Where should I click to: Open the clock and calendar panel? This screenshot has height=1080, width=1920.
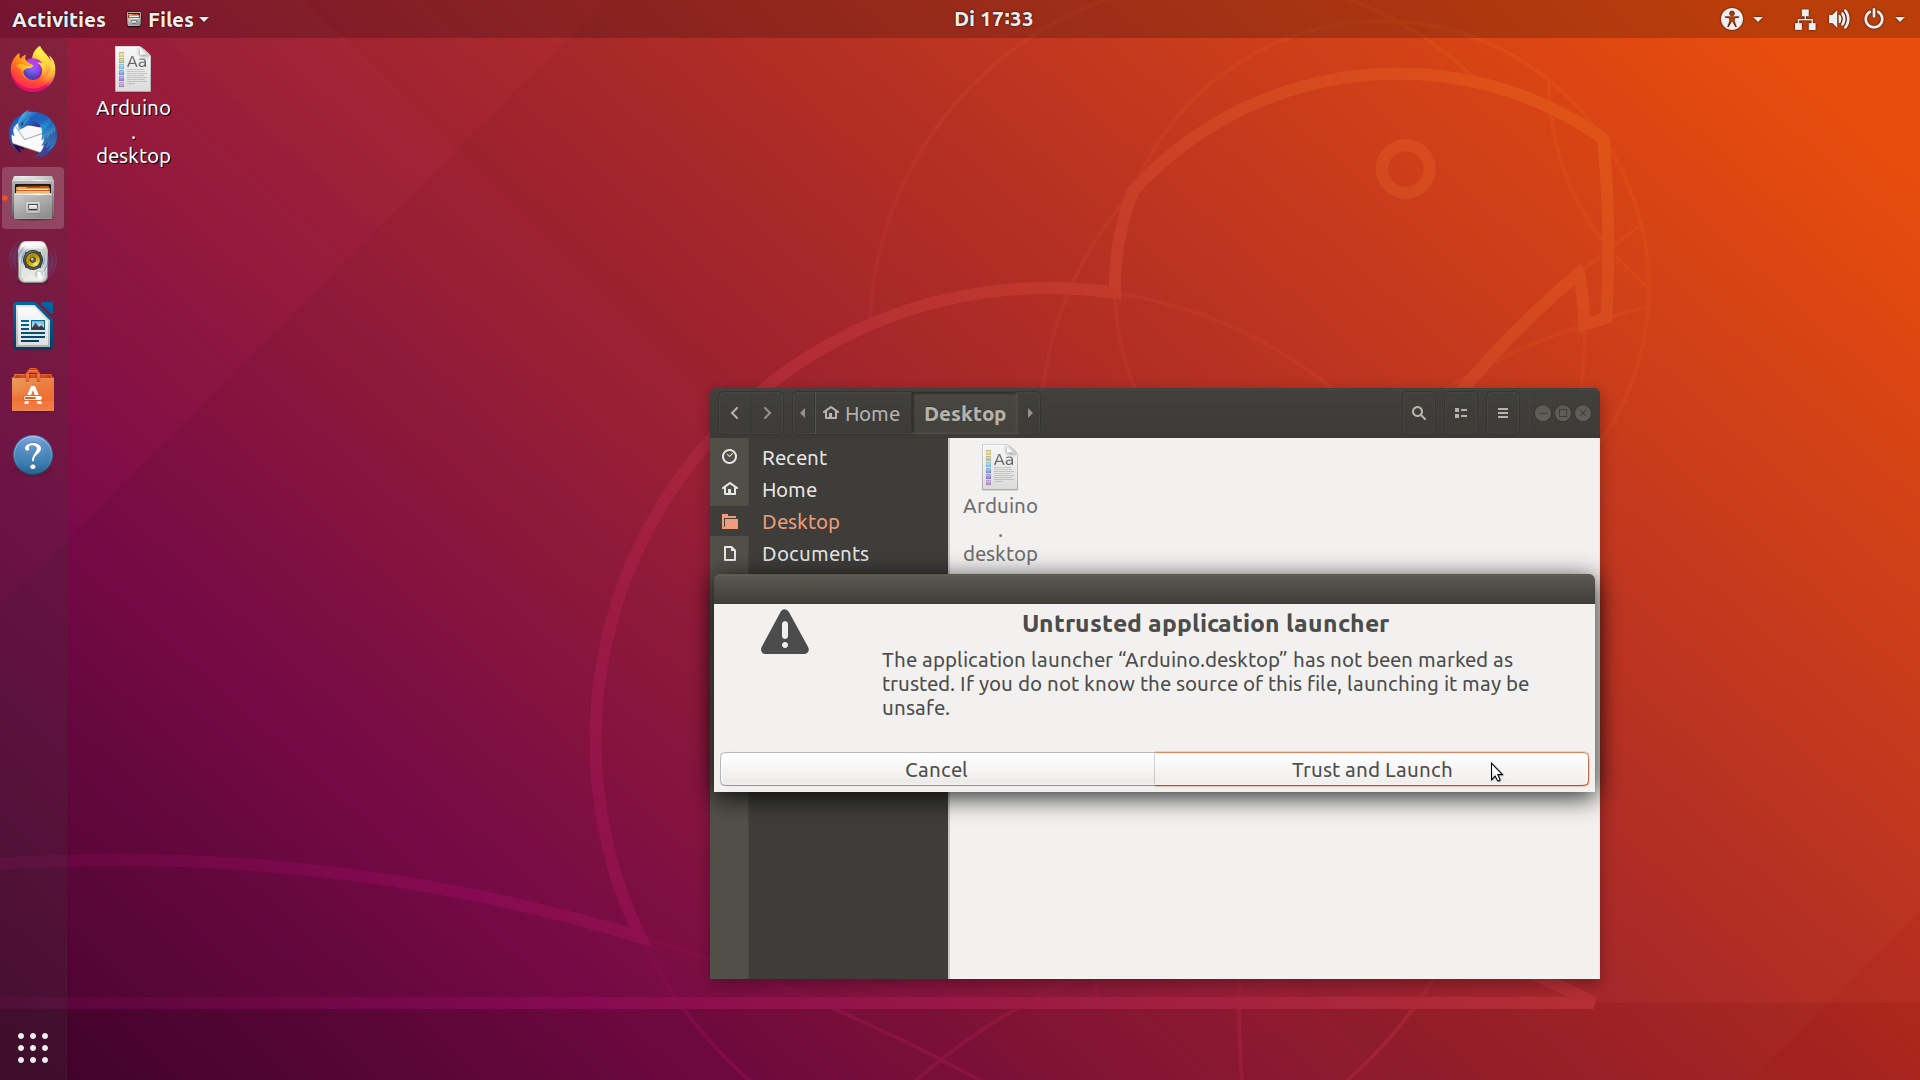click(993, 19)
